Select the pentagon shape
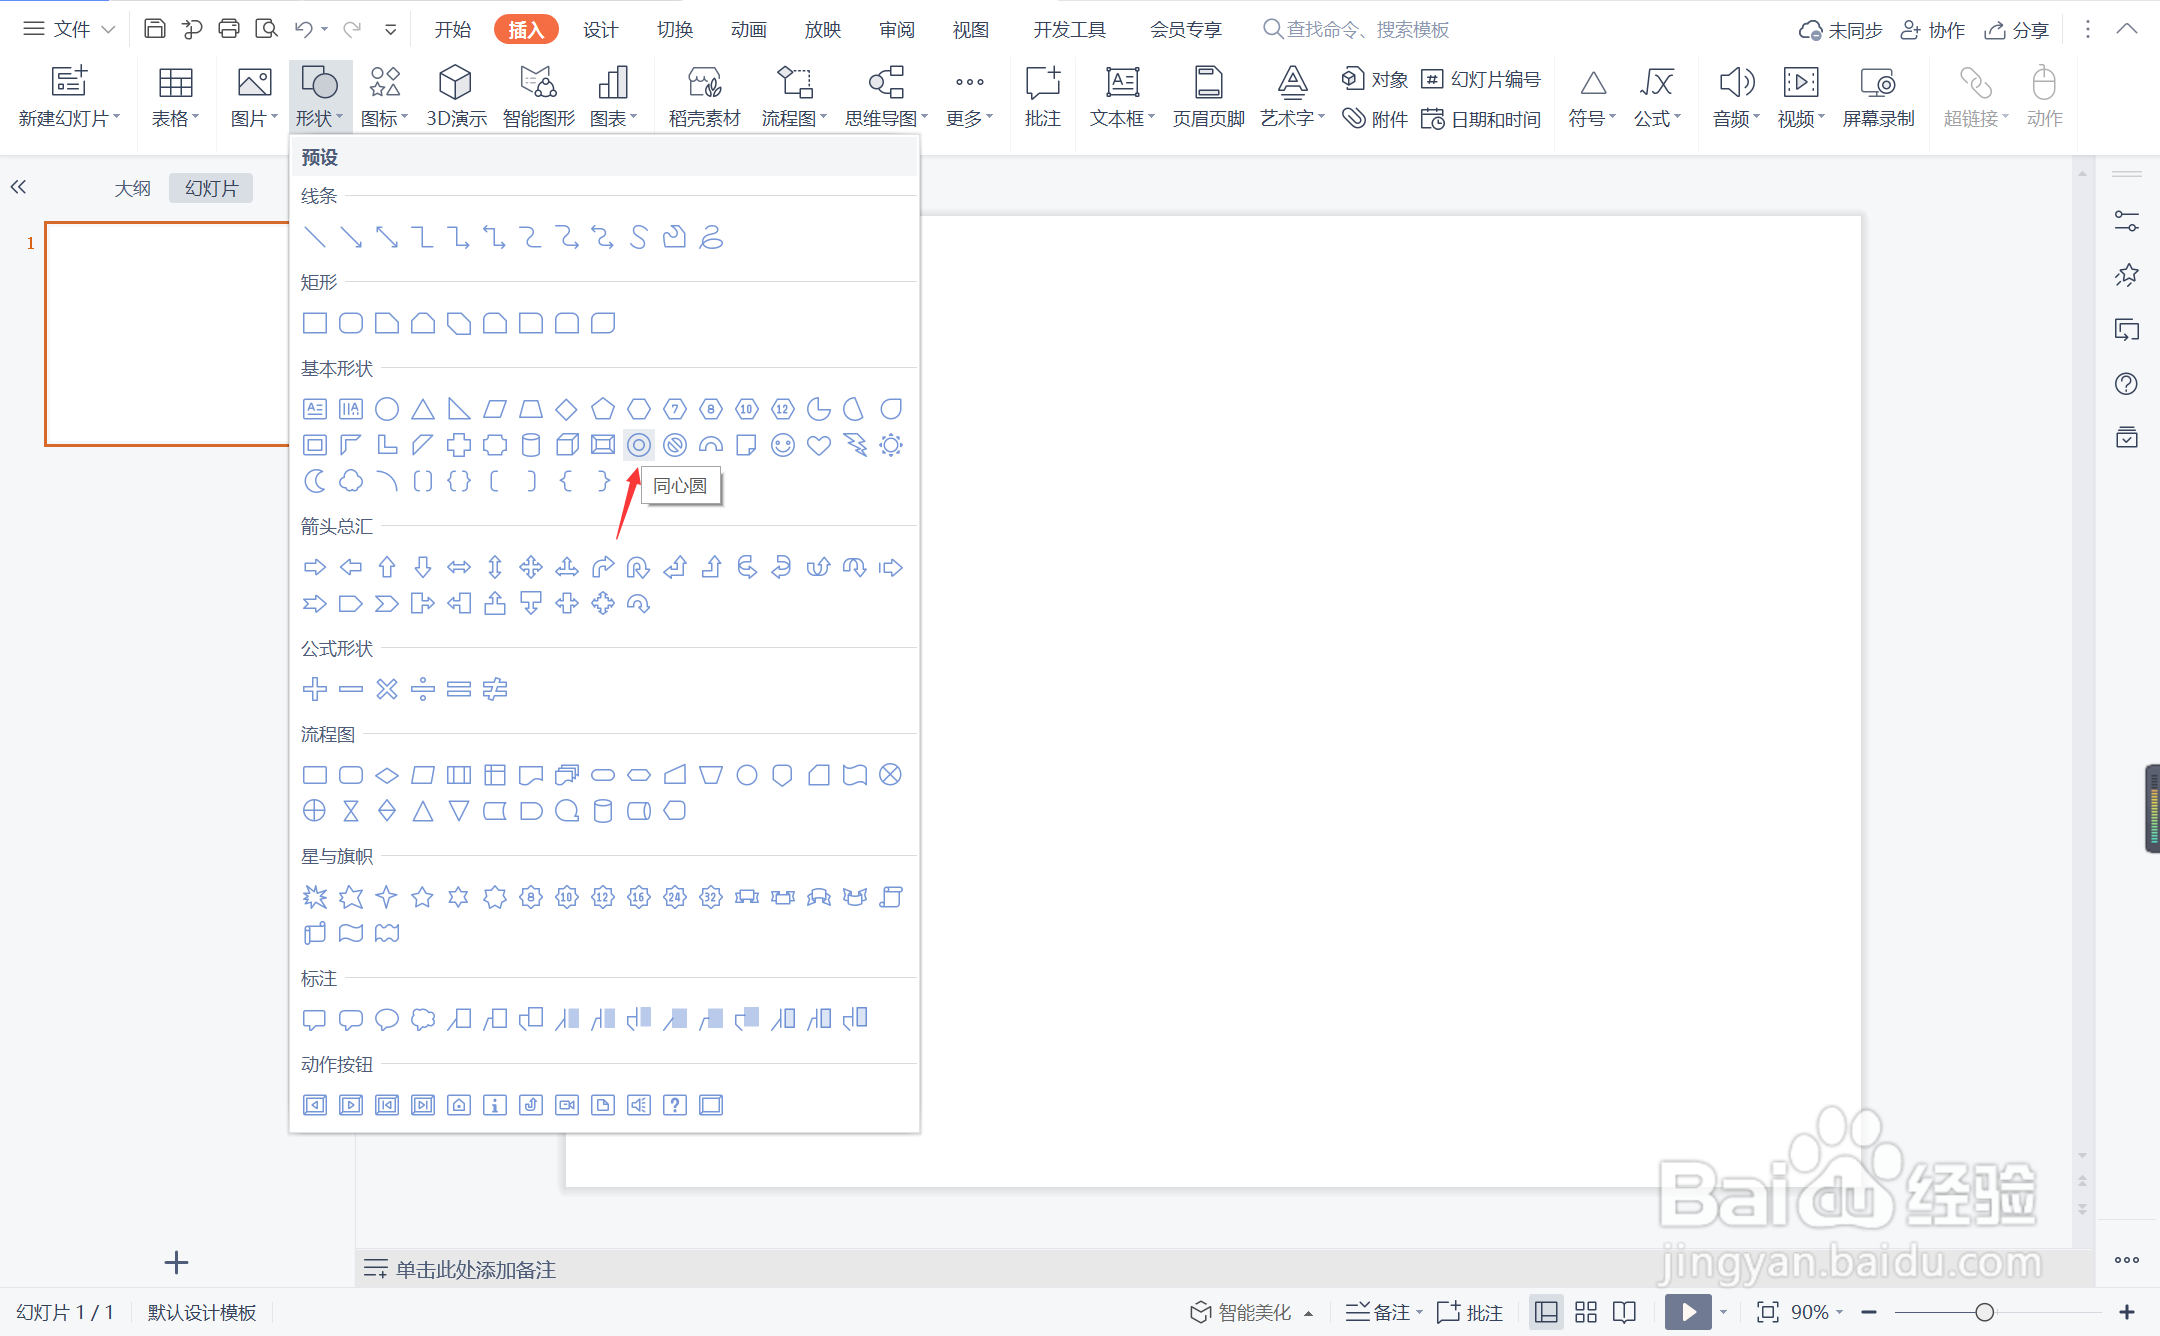 tap(603, 409)
